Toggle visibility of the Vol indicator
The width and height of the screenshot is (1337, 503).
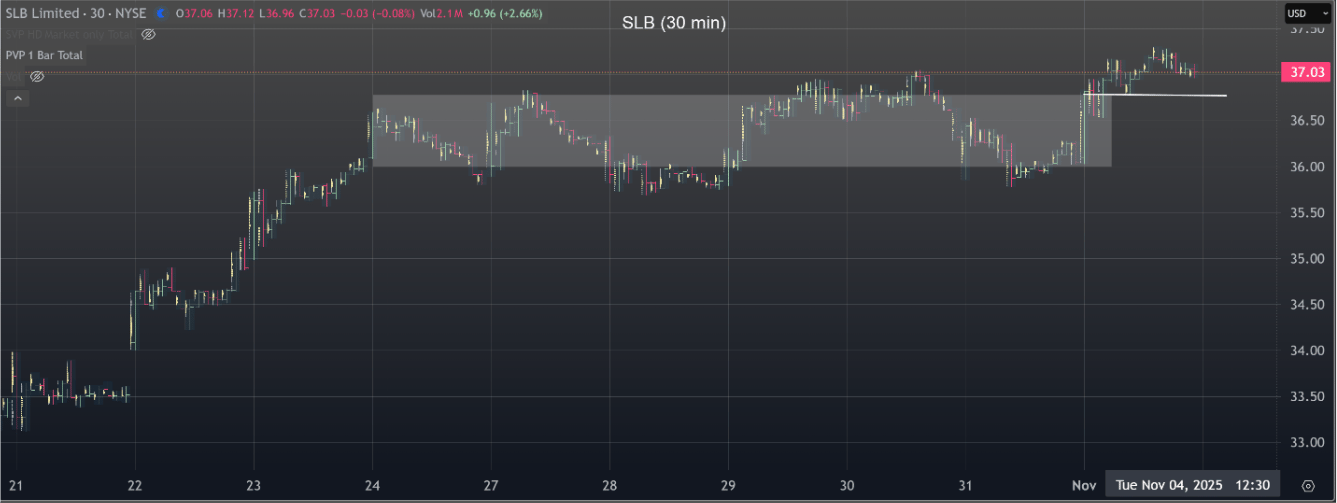[37, 76]
